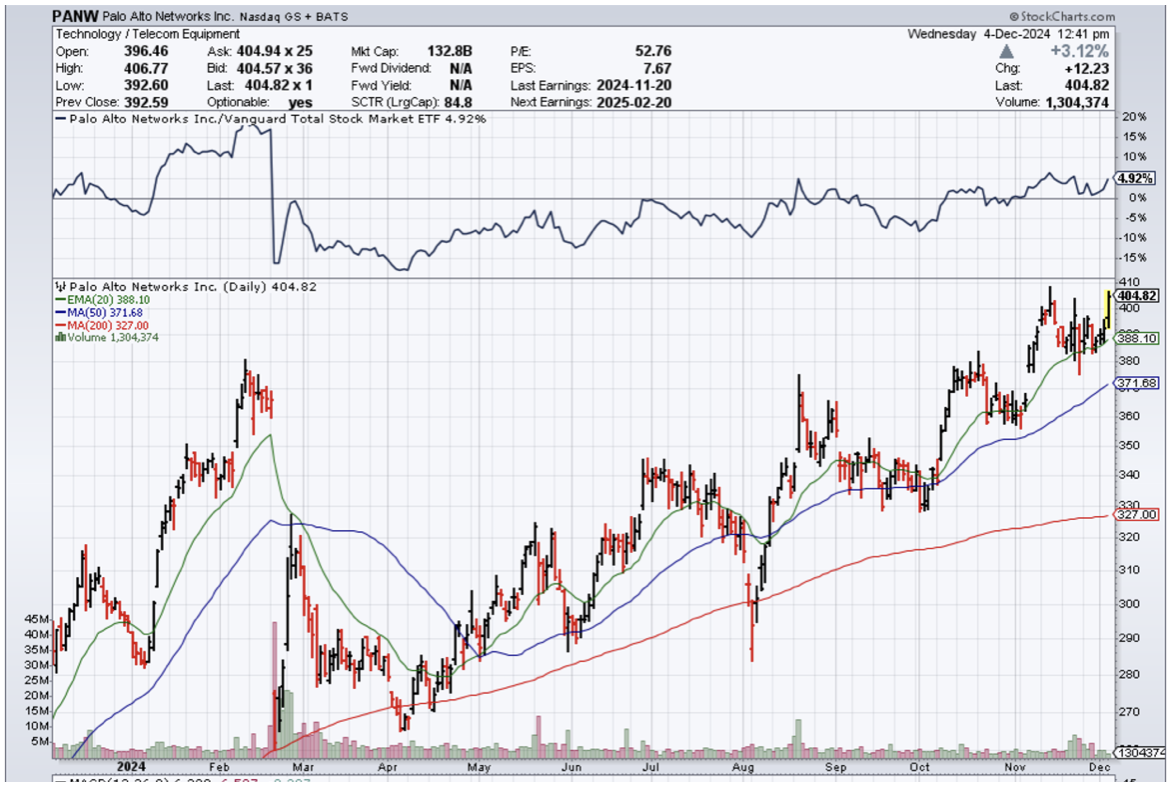1172x786 pixels.
Task: Click the Next Earnings date 2025-02-20
Action: tap(634, 102)
